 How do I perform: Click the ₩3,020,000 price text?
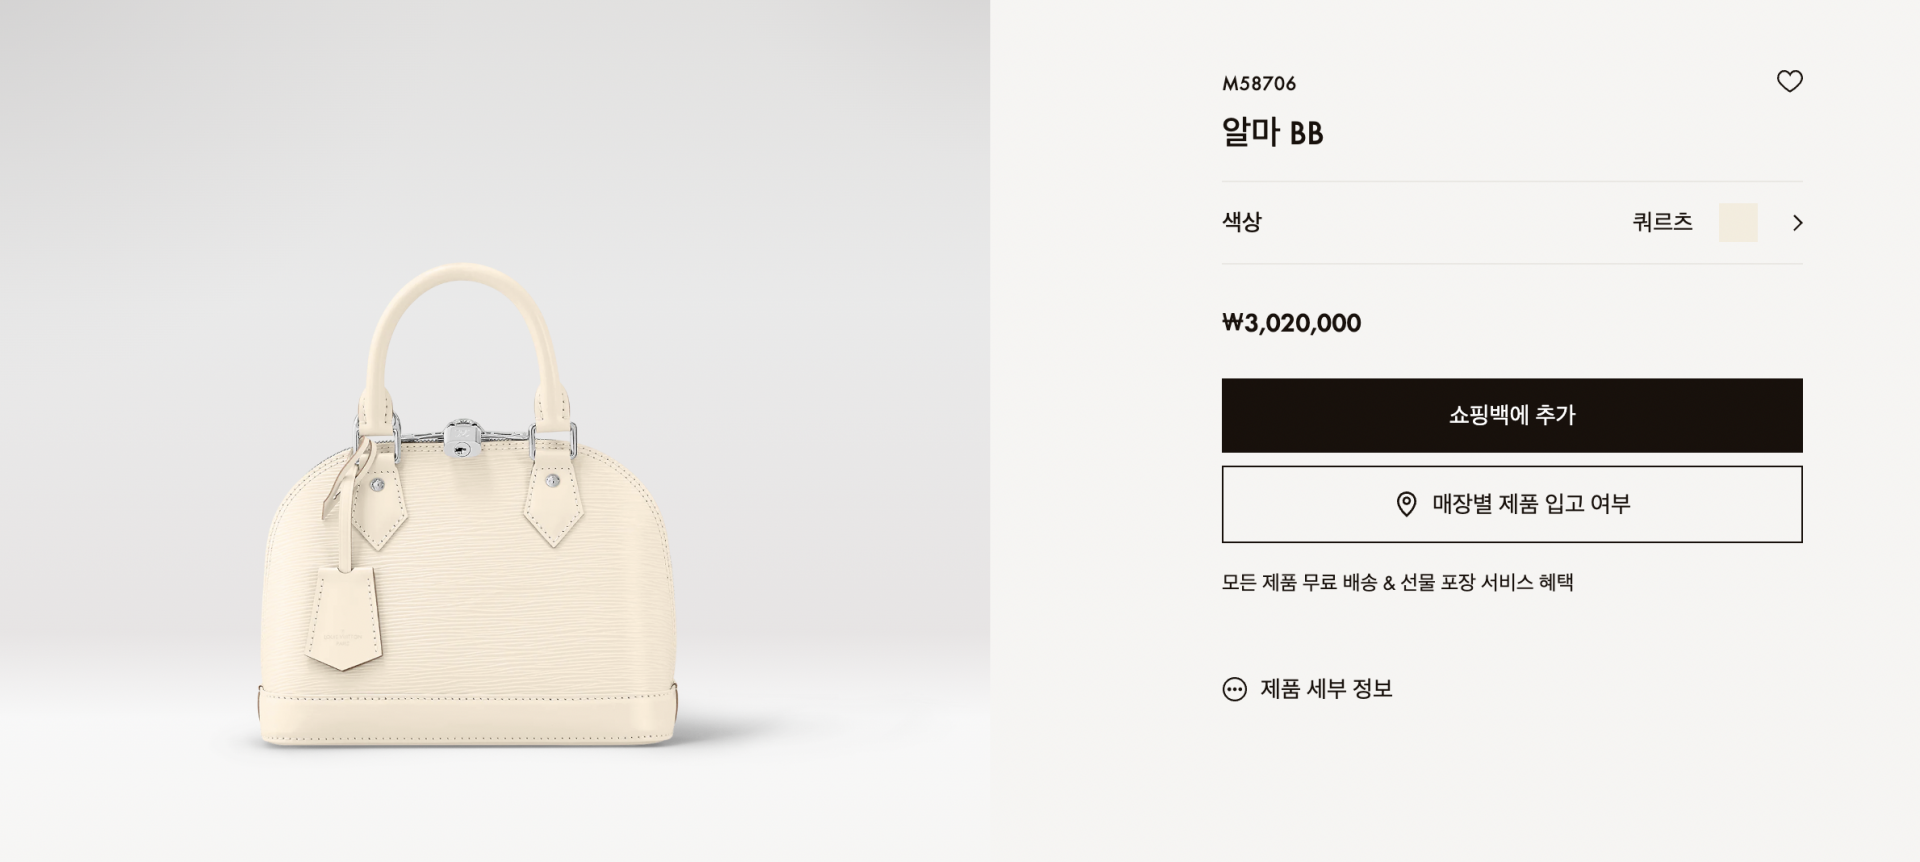(x=1291, y=323)
